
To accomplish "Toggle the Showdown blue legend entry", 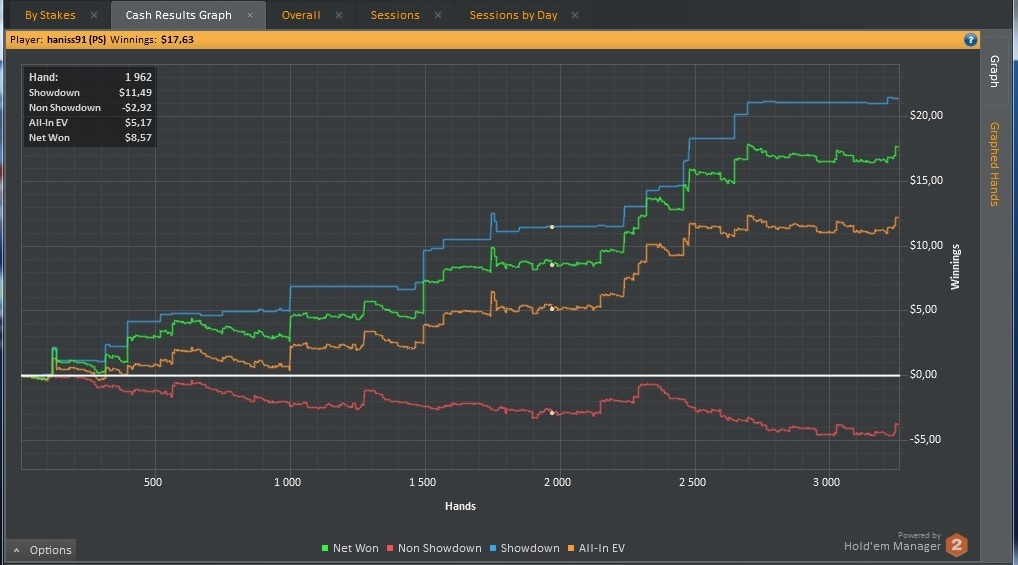I will (x=525, y=548).
